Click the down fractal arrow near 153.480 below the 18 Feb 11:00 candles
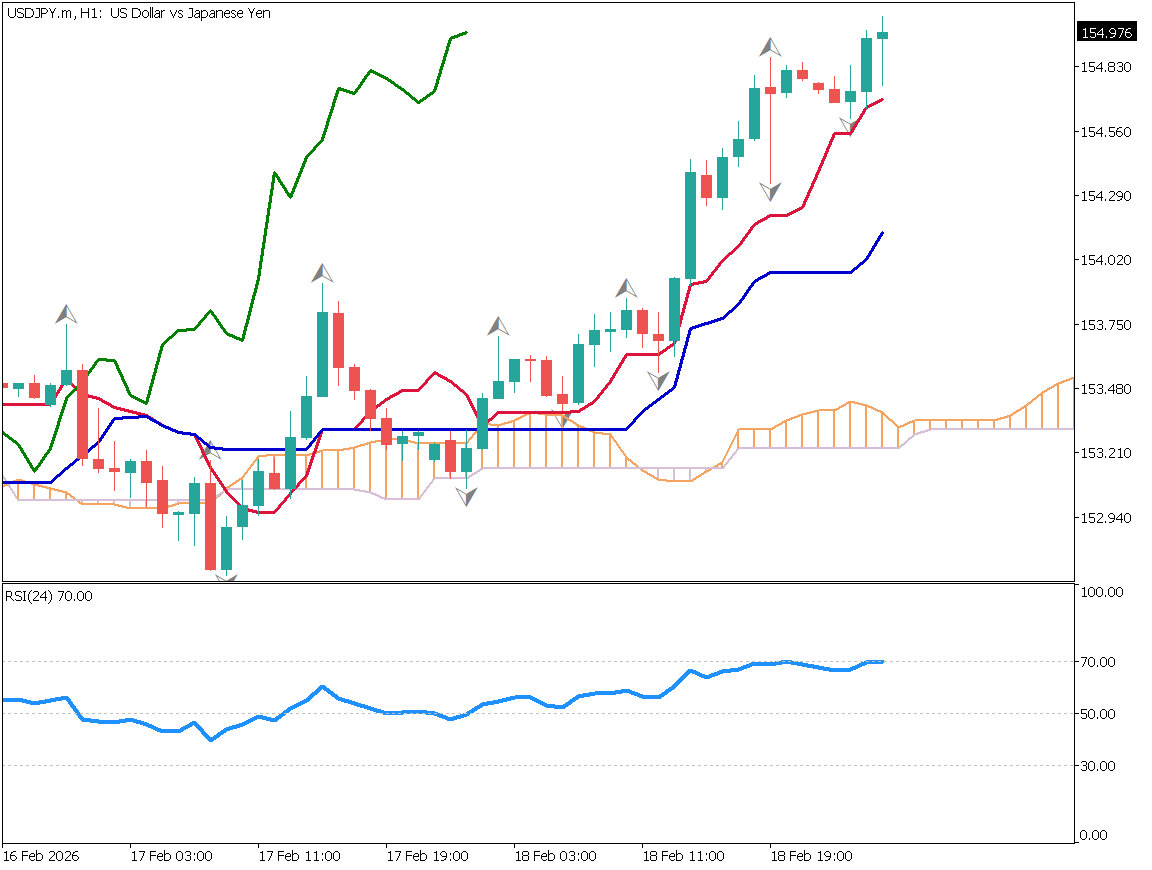 [x=658, y=380]
